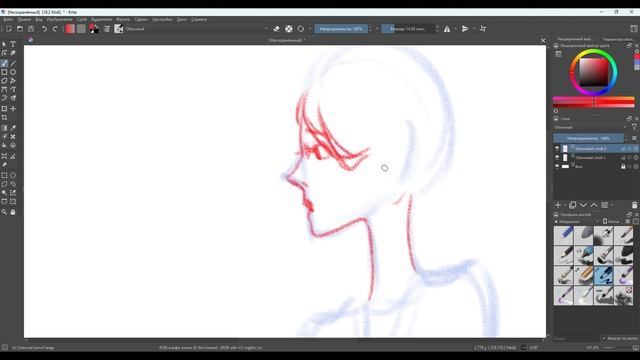
Task: Select the Rectangle shape tool
Action: click(4, 72)
